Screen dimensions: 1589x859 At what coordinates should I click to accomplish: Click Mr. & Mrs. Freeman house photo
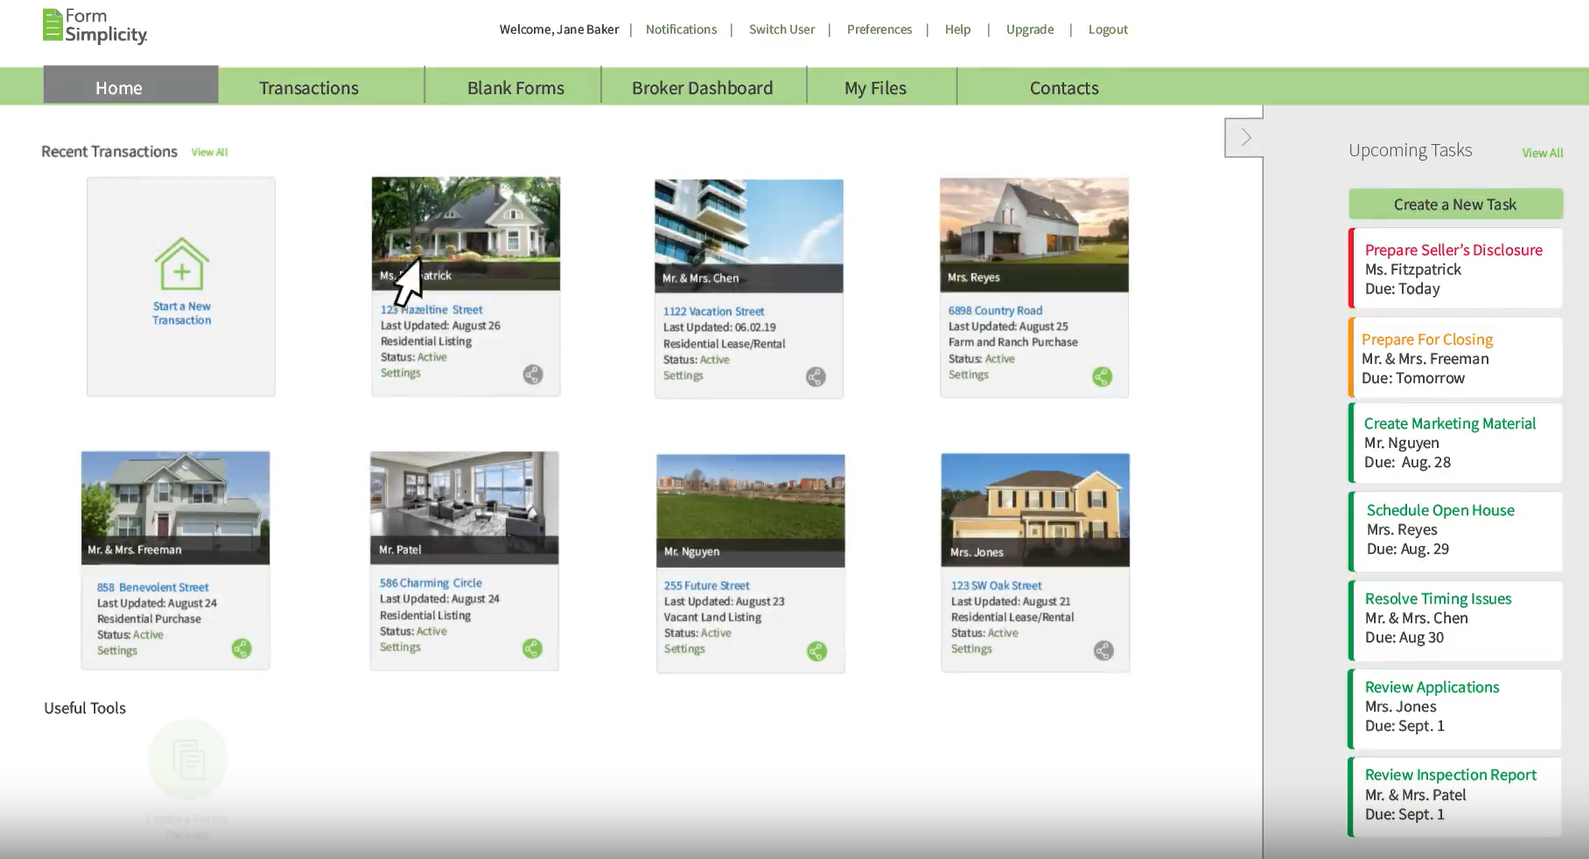175,508
